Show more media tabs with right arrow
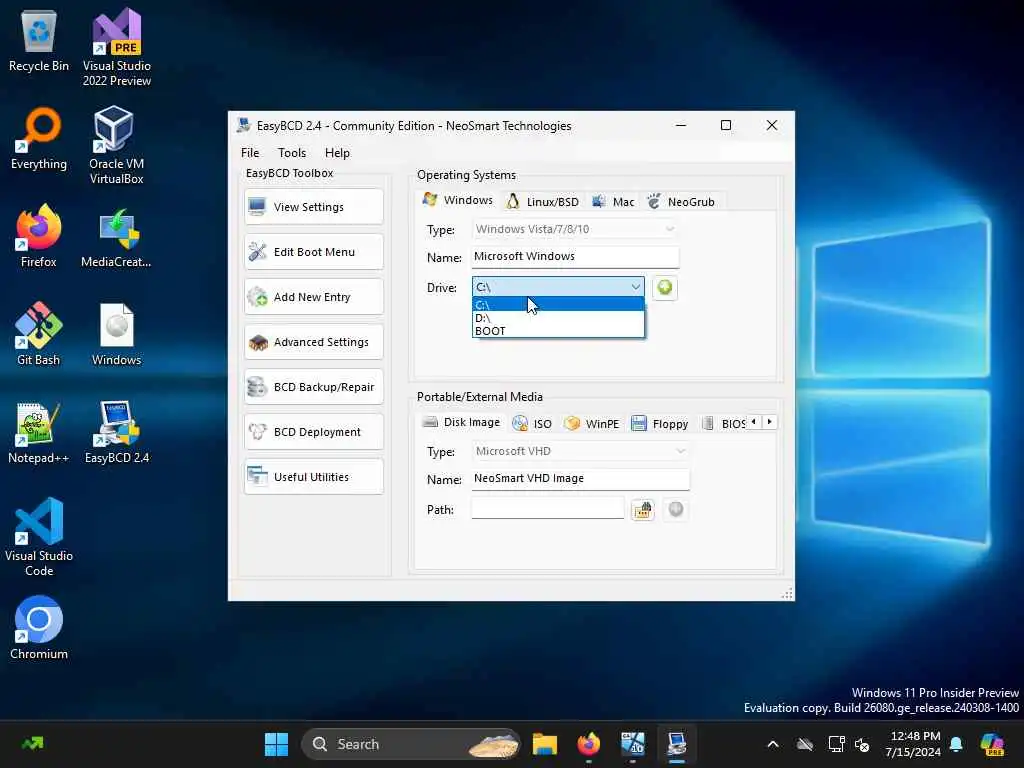Viewport: 1024px width, 768px height. click(x=770, y=422)
